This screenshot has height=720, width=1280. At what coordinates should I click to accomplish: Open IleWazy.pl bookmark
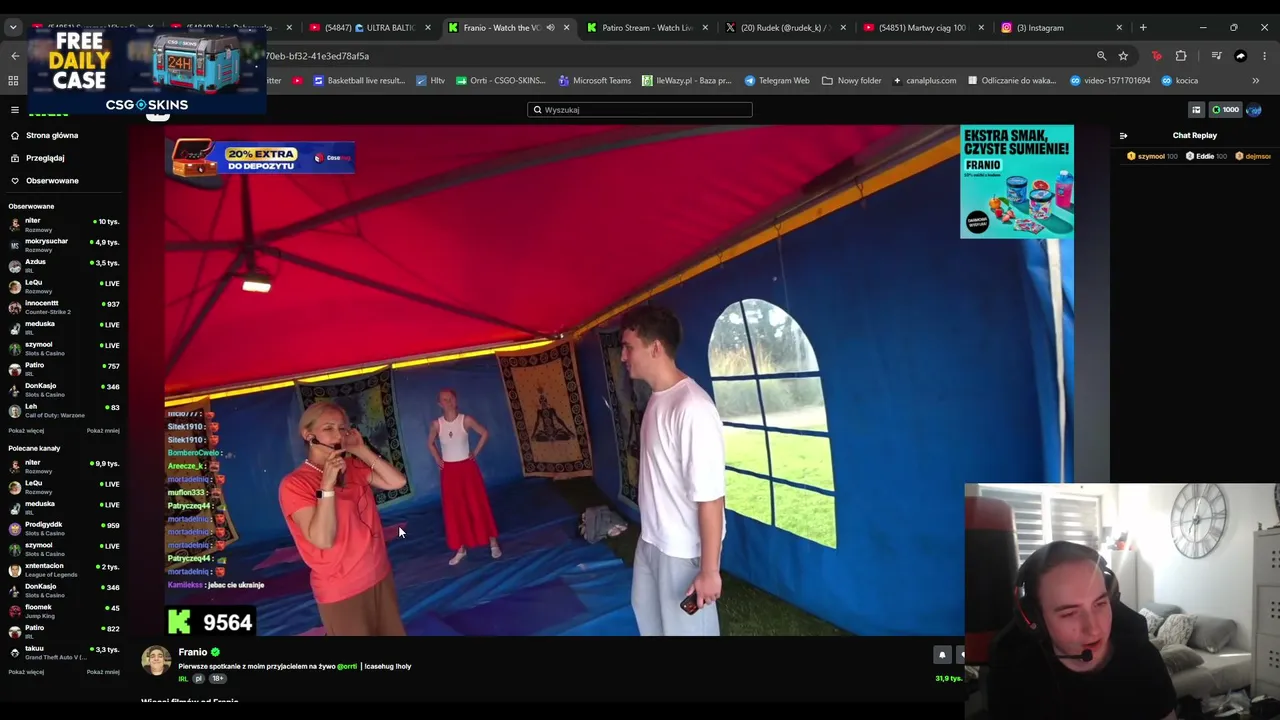pos(687,81)
